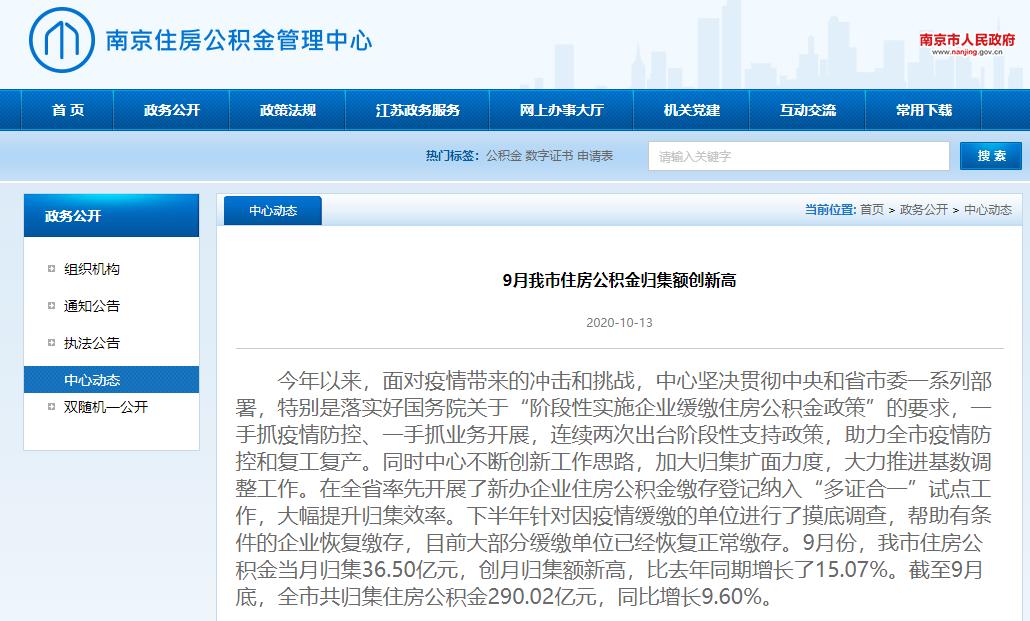Viewport: 1030px width, 621px height.
Task: Go to 首页 in the navigation bar
Action: click(x=68, y=110)
